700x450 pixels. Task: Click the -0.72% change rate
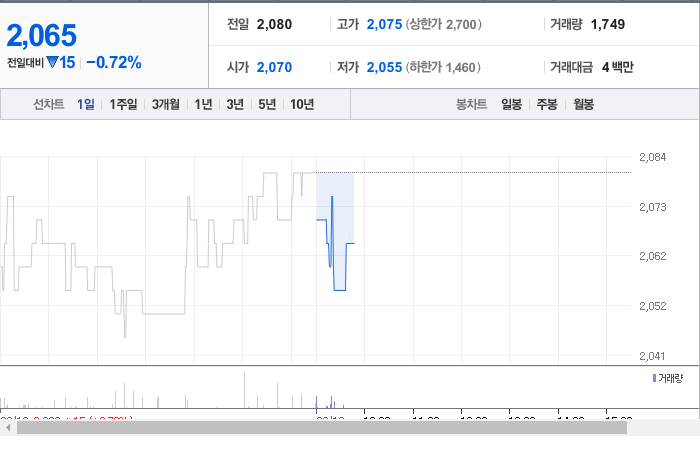pyautogui.click(x=114, y=62)
